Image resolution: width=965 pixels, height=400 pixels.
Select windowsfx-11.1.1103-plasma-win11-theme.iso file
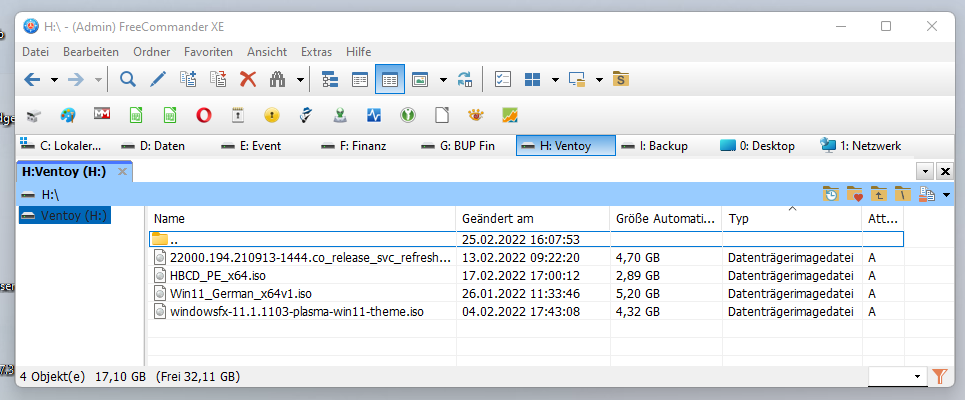tap(297, 312)
